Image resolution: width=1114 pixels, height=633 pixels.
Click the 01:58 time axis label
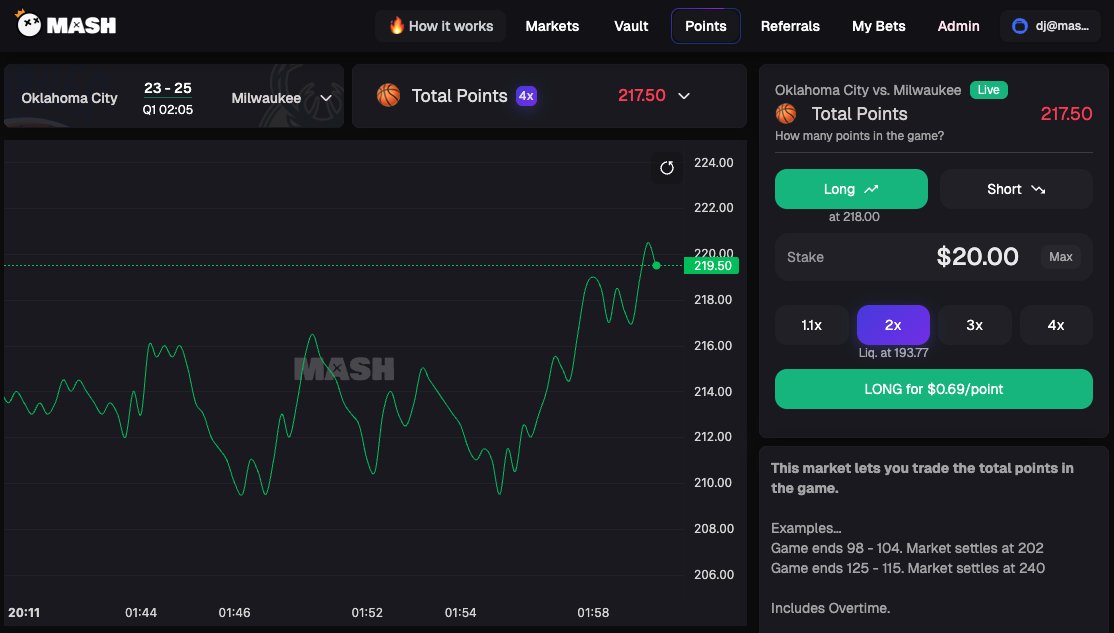pyautogui.click(x=593, y=612)
